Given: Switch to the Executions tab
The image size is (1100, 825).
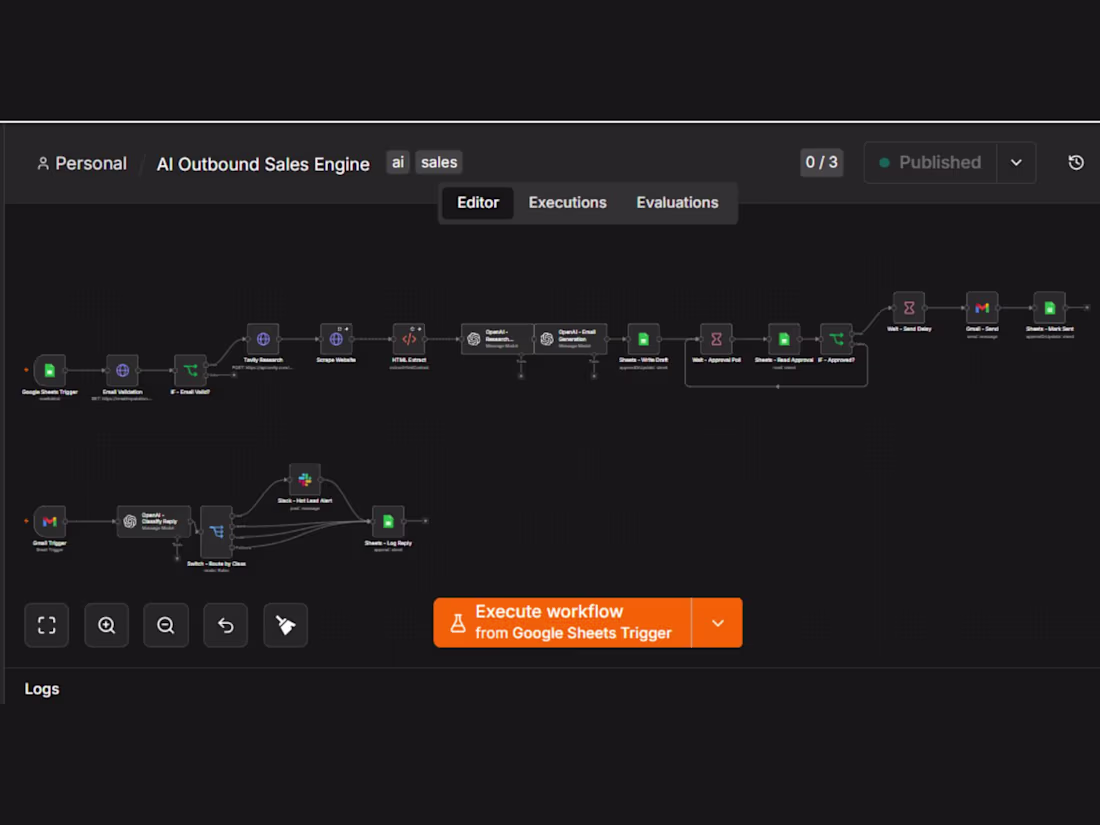Looking at the screenshot, I should (x=568, y=203).
